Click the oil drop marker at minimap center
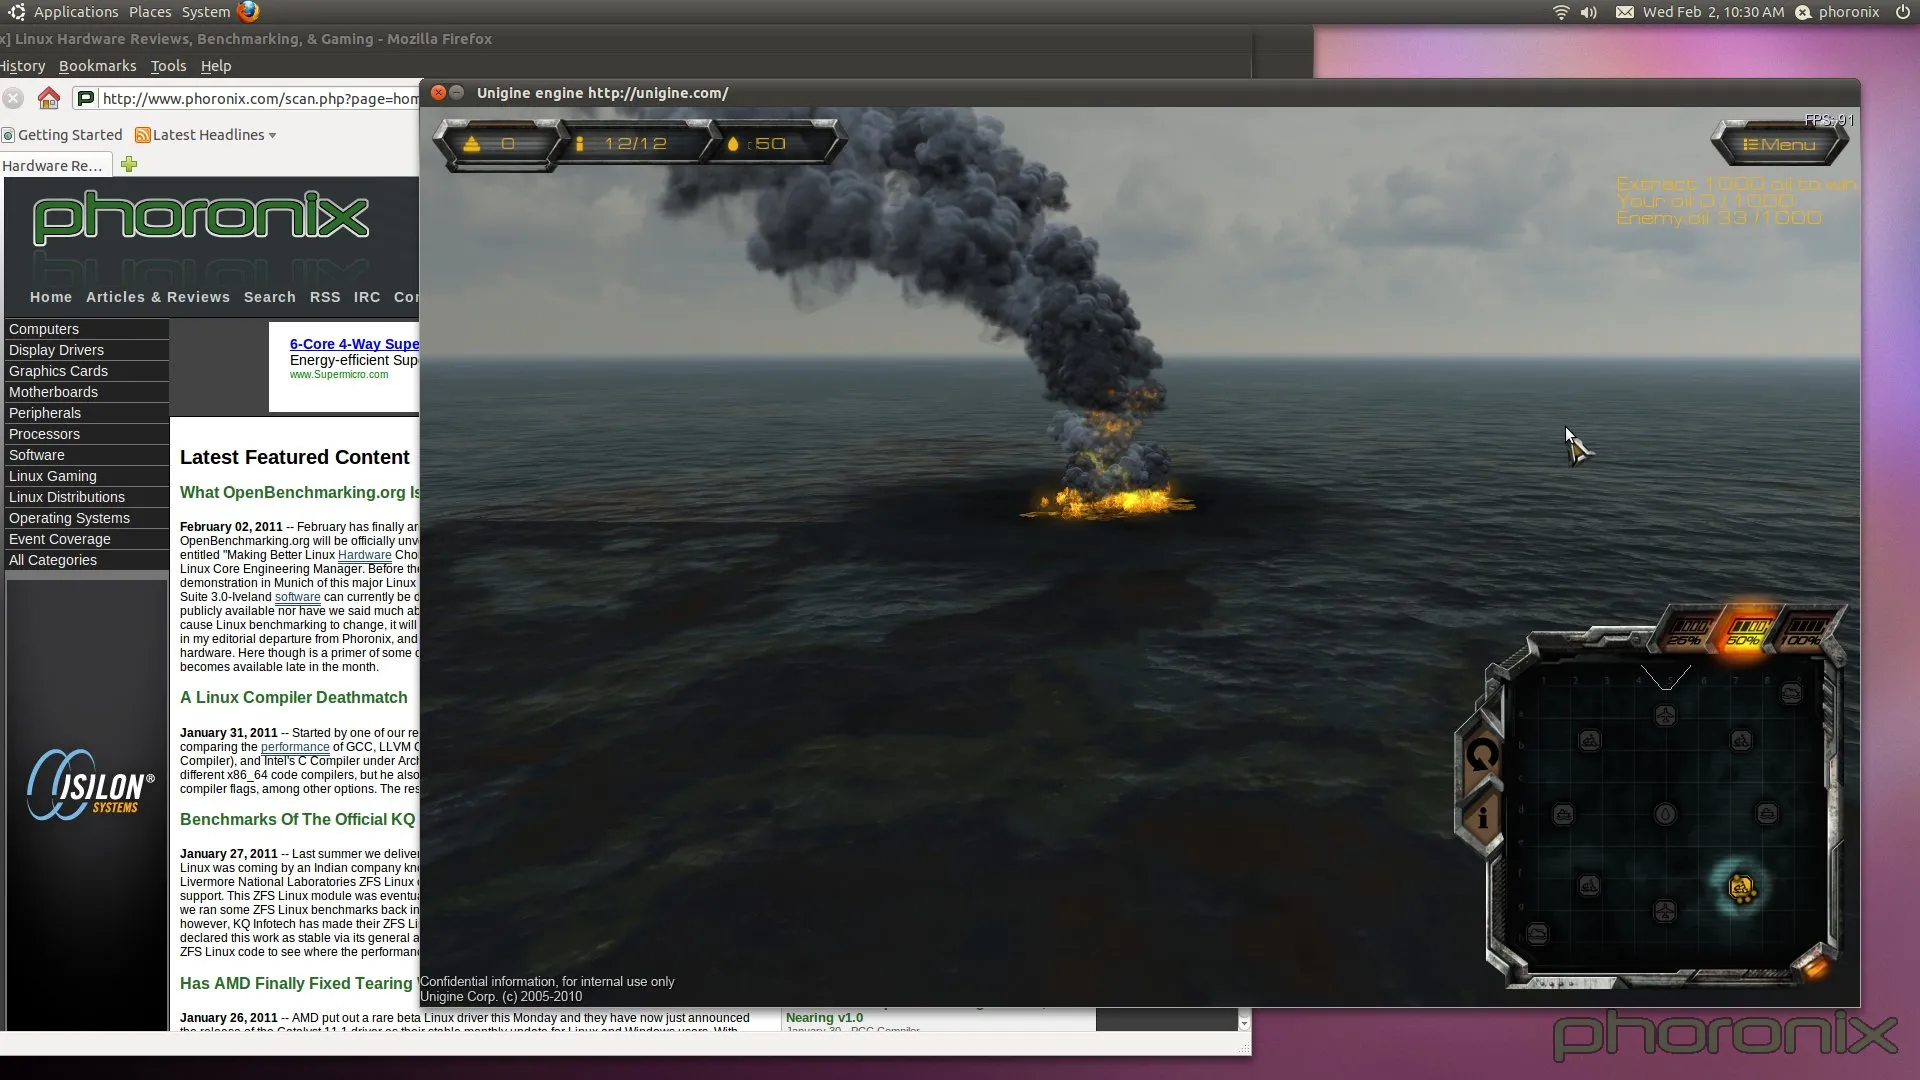Screen dimensions: 1920x1080 point(1665,815)
